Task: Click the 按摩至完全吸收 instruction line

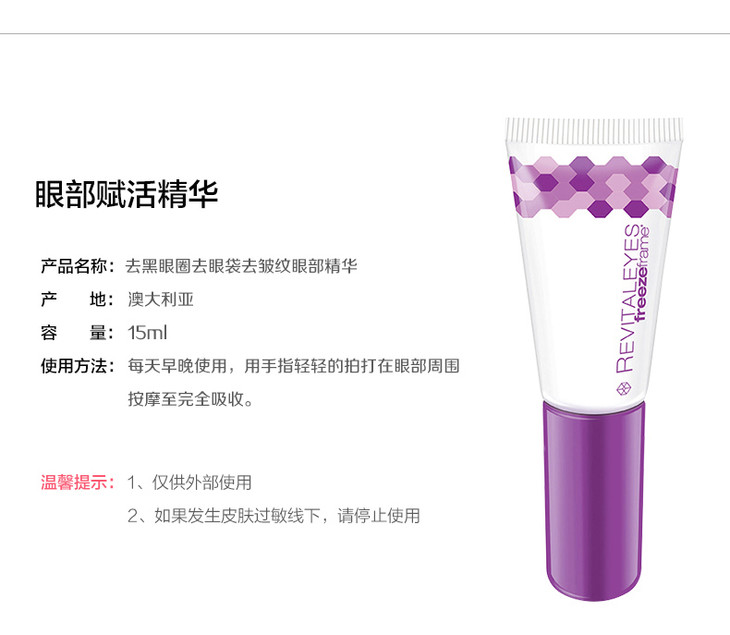Action: pyautogui.click(x=190, y=399)
